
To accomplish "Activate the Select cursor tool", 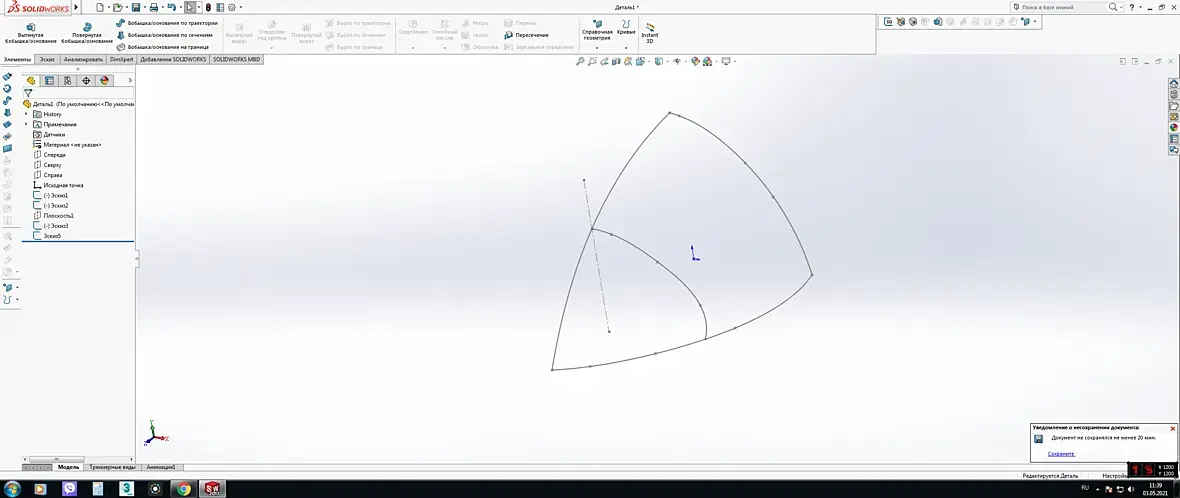I will (190, 8).
